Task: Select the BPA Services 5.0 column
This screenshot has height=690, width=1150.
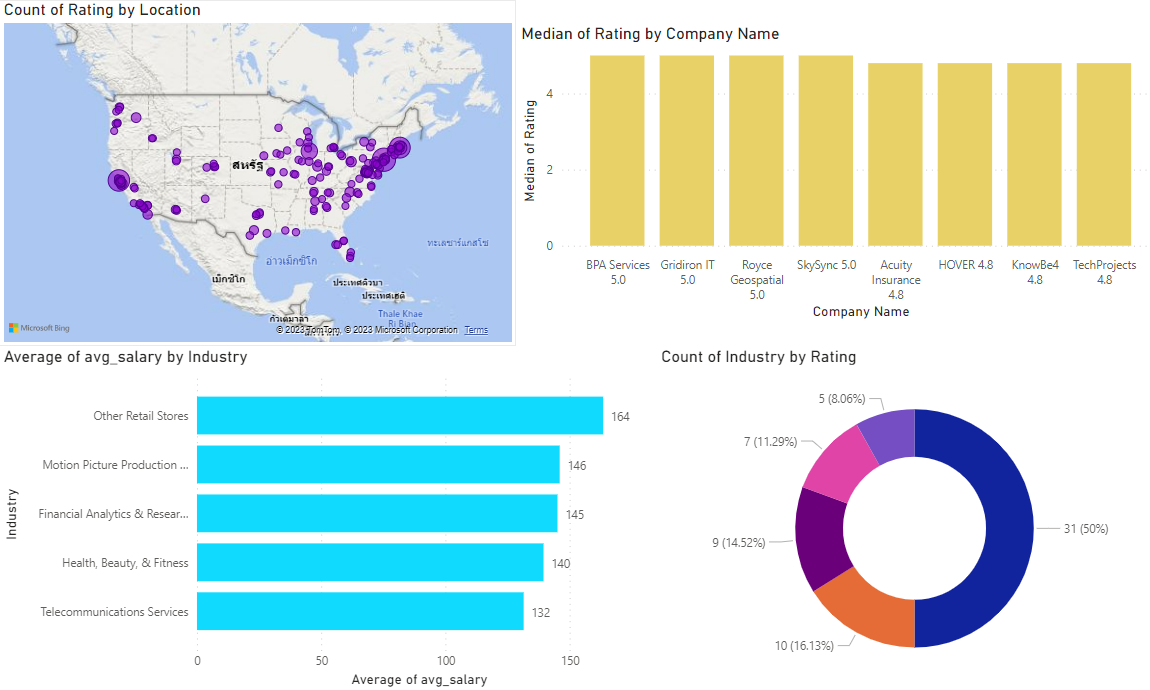Action: (x=617, y=150)
